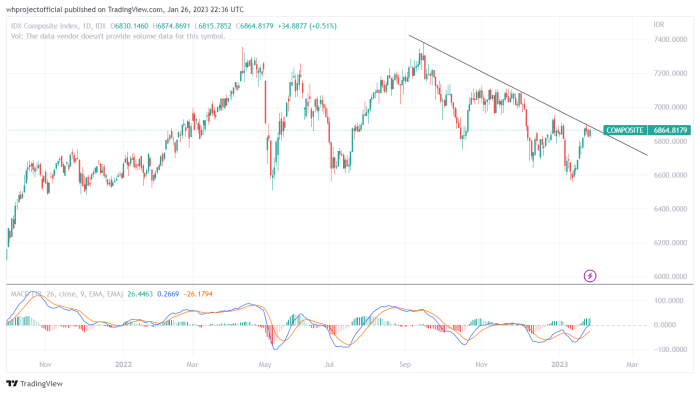Click the IDR currency label
The width and height of the screenshot is (700, 394).
pos(659,25)
